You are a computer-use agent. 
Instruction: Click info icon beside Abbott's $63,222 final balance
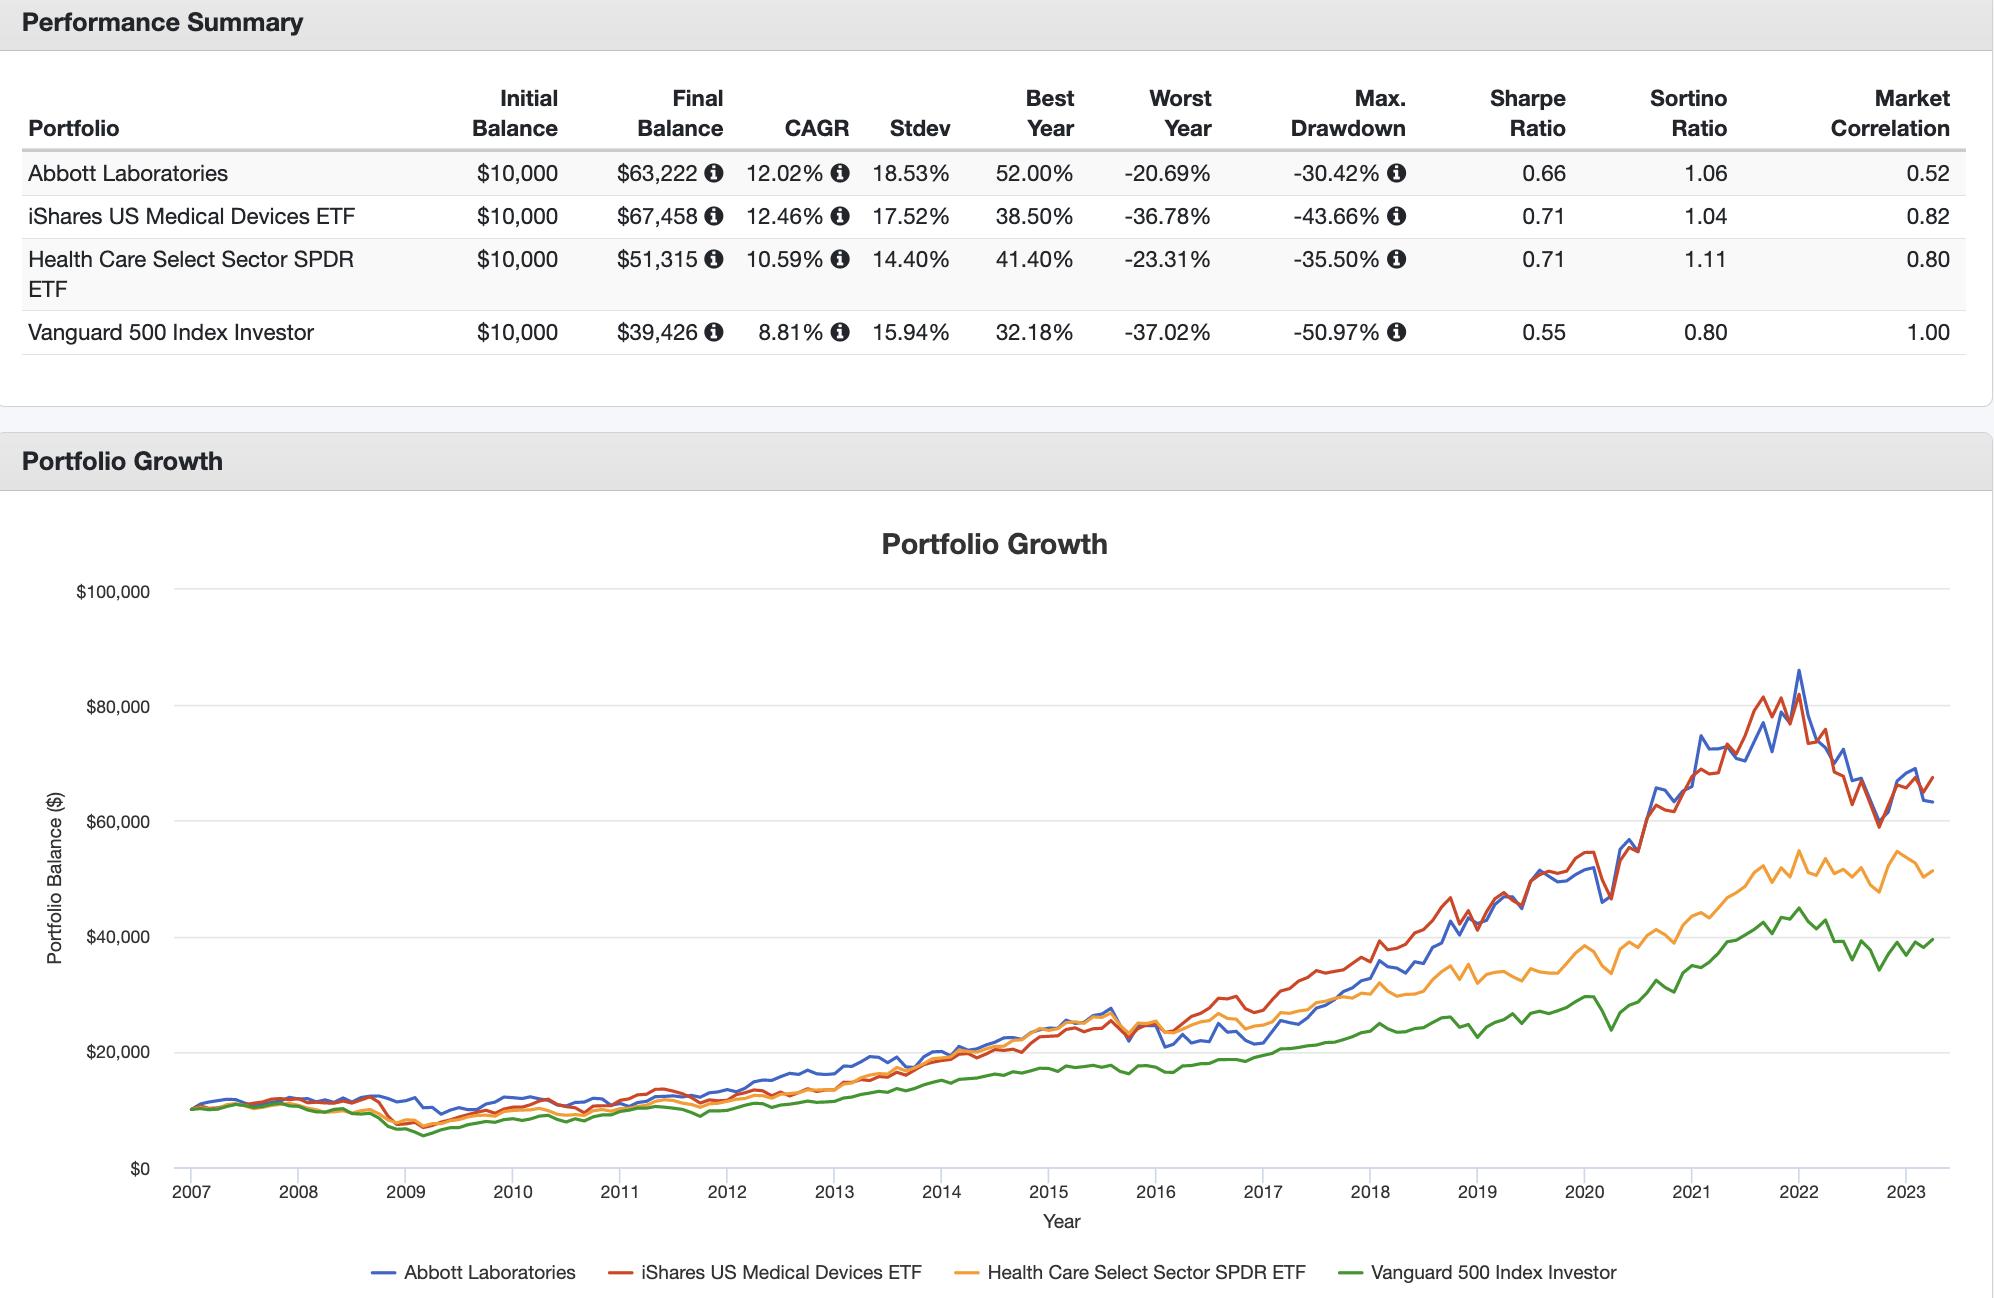click(x=713, y=173)
